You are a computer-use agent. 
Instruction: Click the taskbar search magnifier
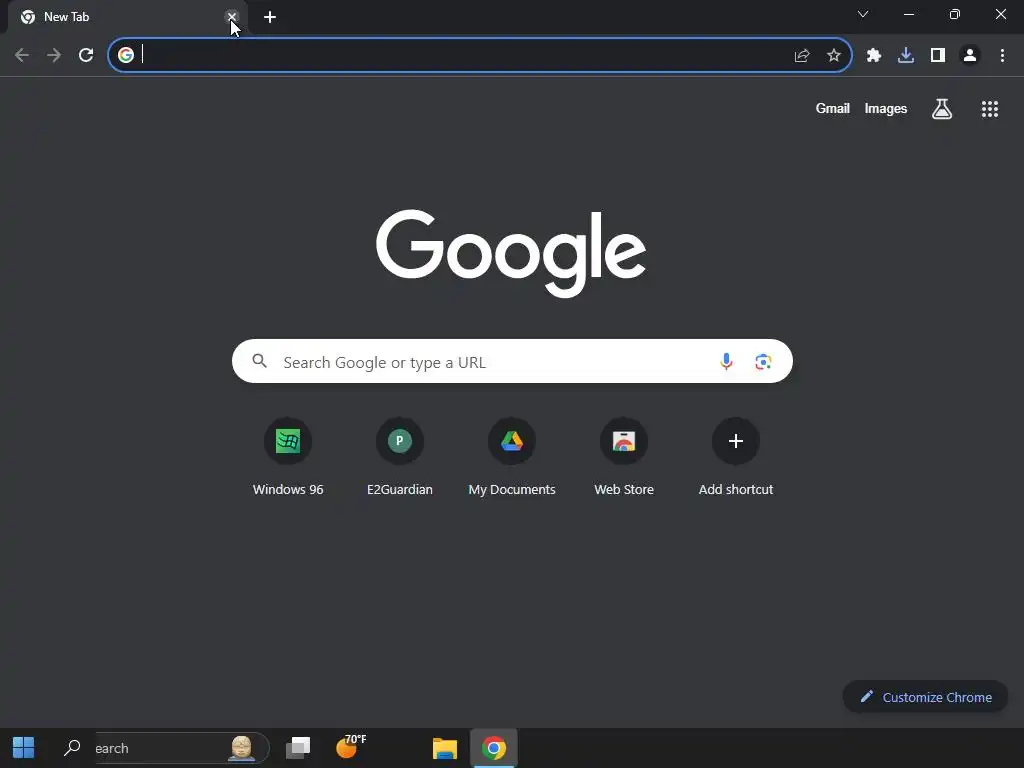coord(72,748)
